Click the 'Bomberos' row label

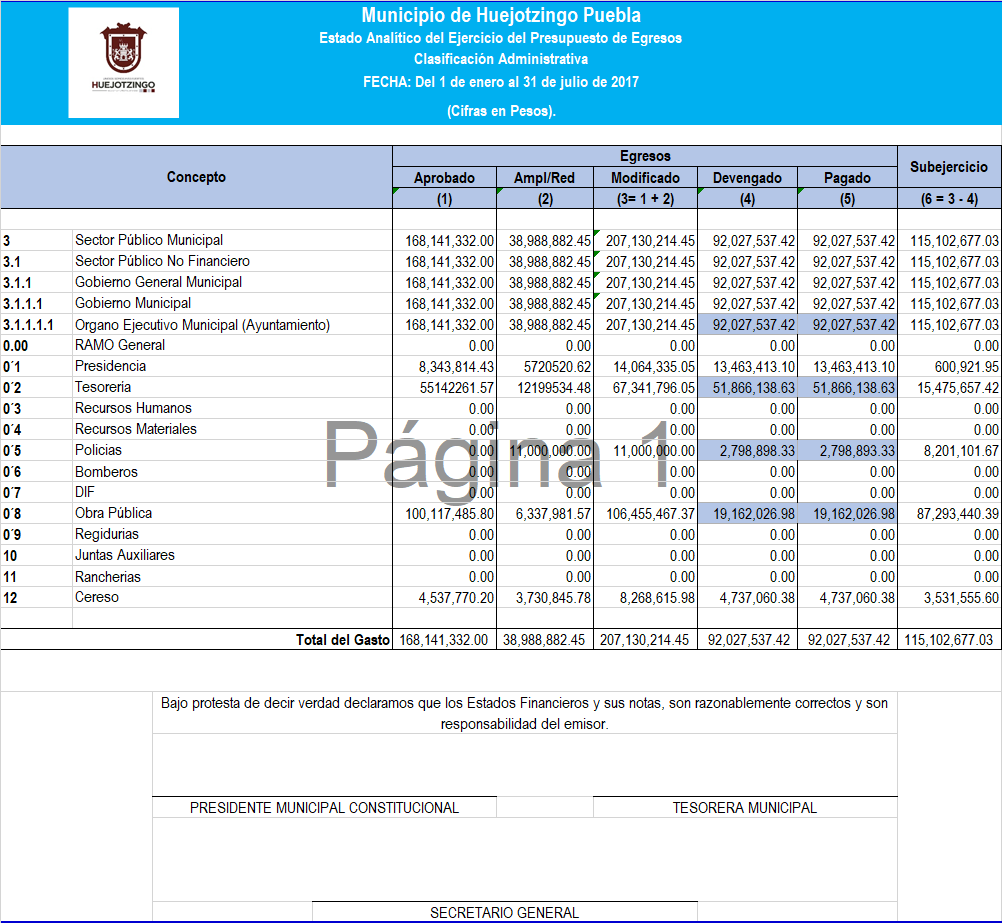[106, 472]
